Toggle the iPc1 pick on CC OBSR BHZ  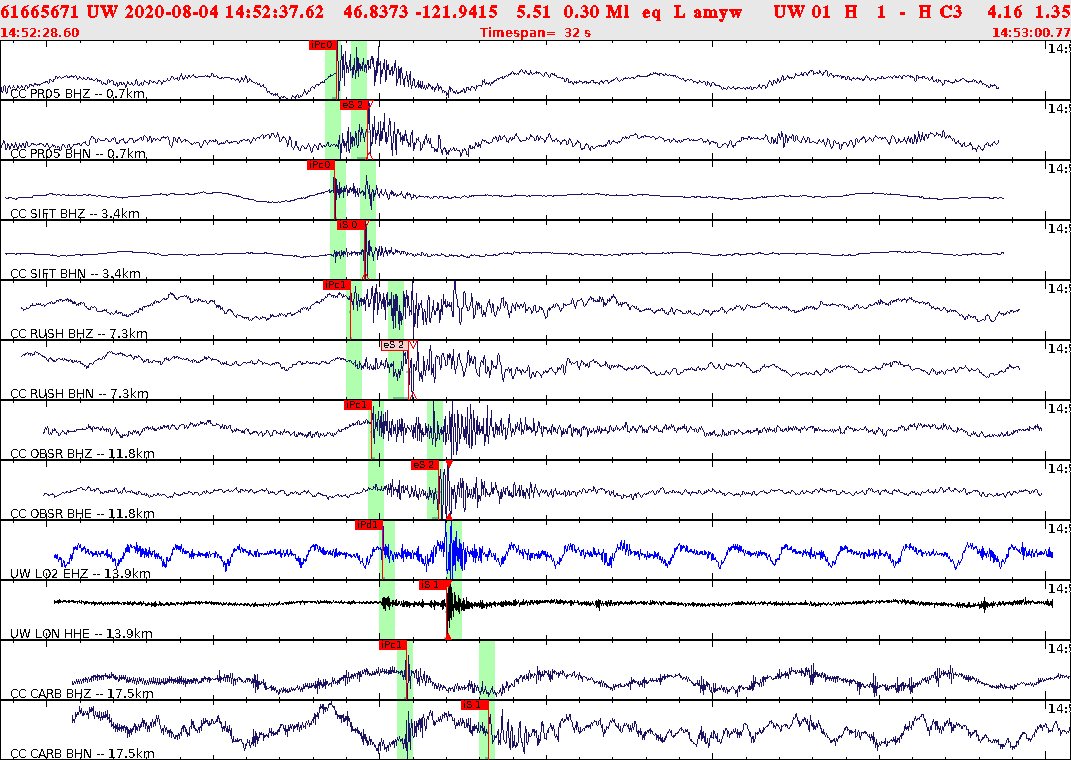tap(360, 405)
